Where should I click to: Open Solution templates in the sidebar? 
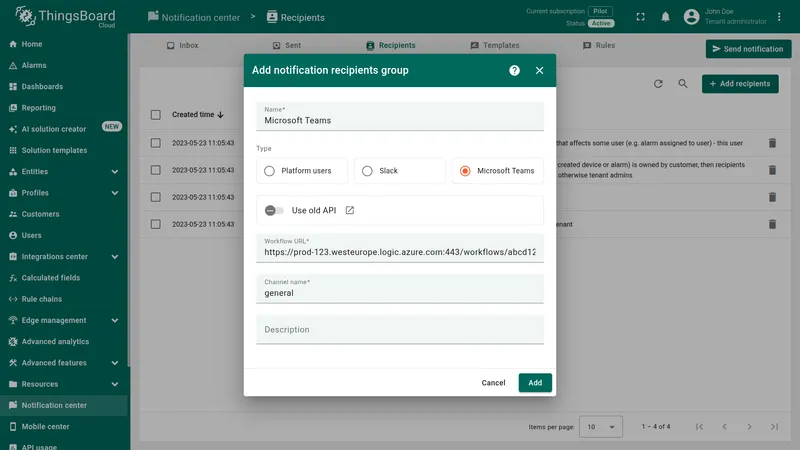pyautogui.click(x=64, y=151)
